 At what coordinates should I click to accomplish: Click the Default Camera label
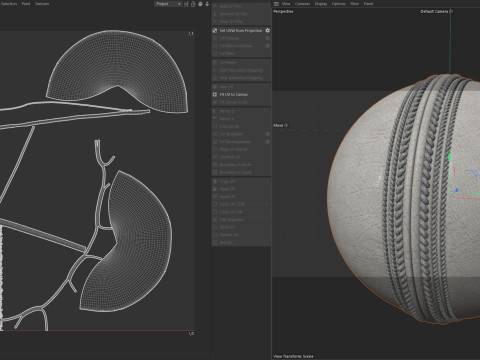[434, 11]
